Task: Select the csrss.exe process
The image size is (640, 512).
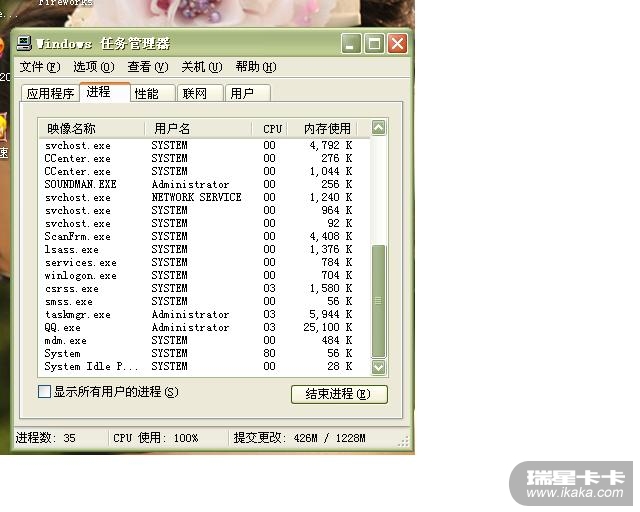Action: pyautogui.click(x=204, y=289)
